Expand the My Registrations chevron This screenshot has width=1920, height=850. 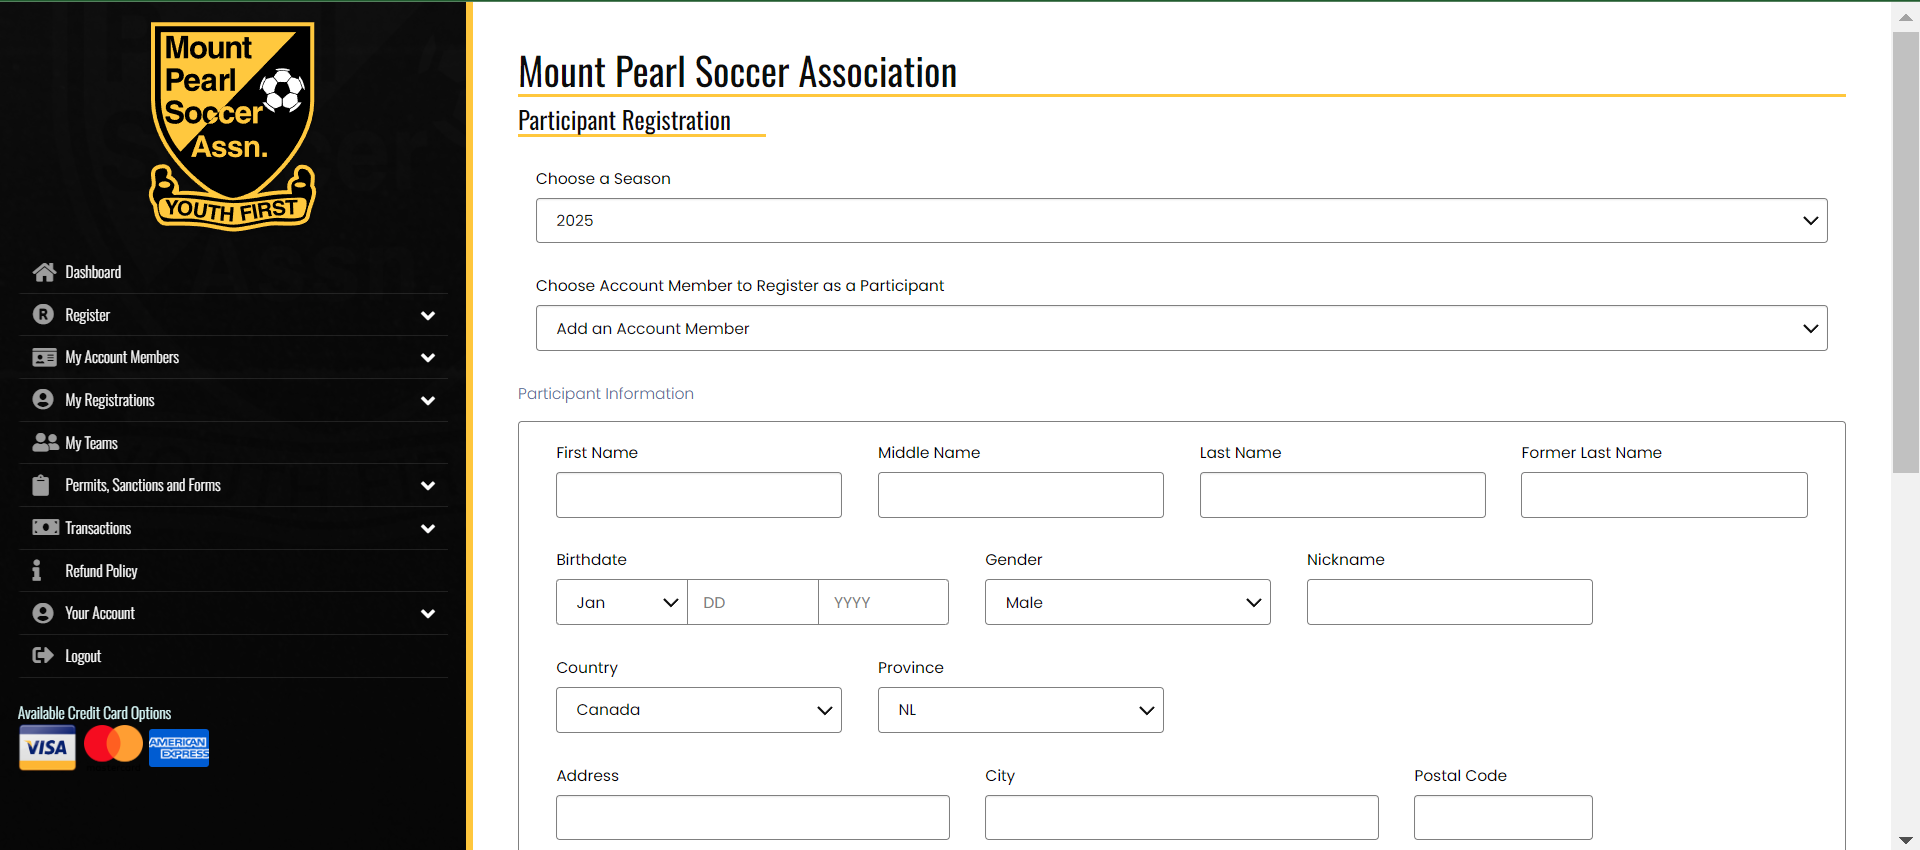428,400
